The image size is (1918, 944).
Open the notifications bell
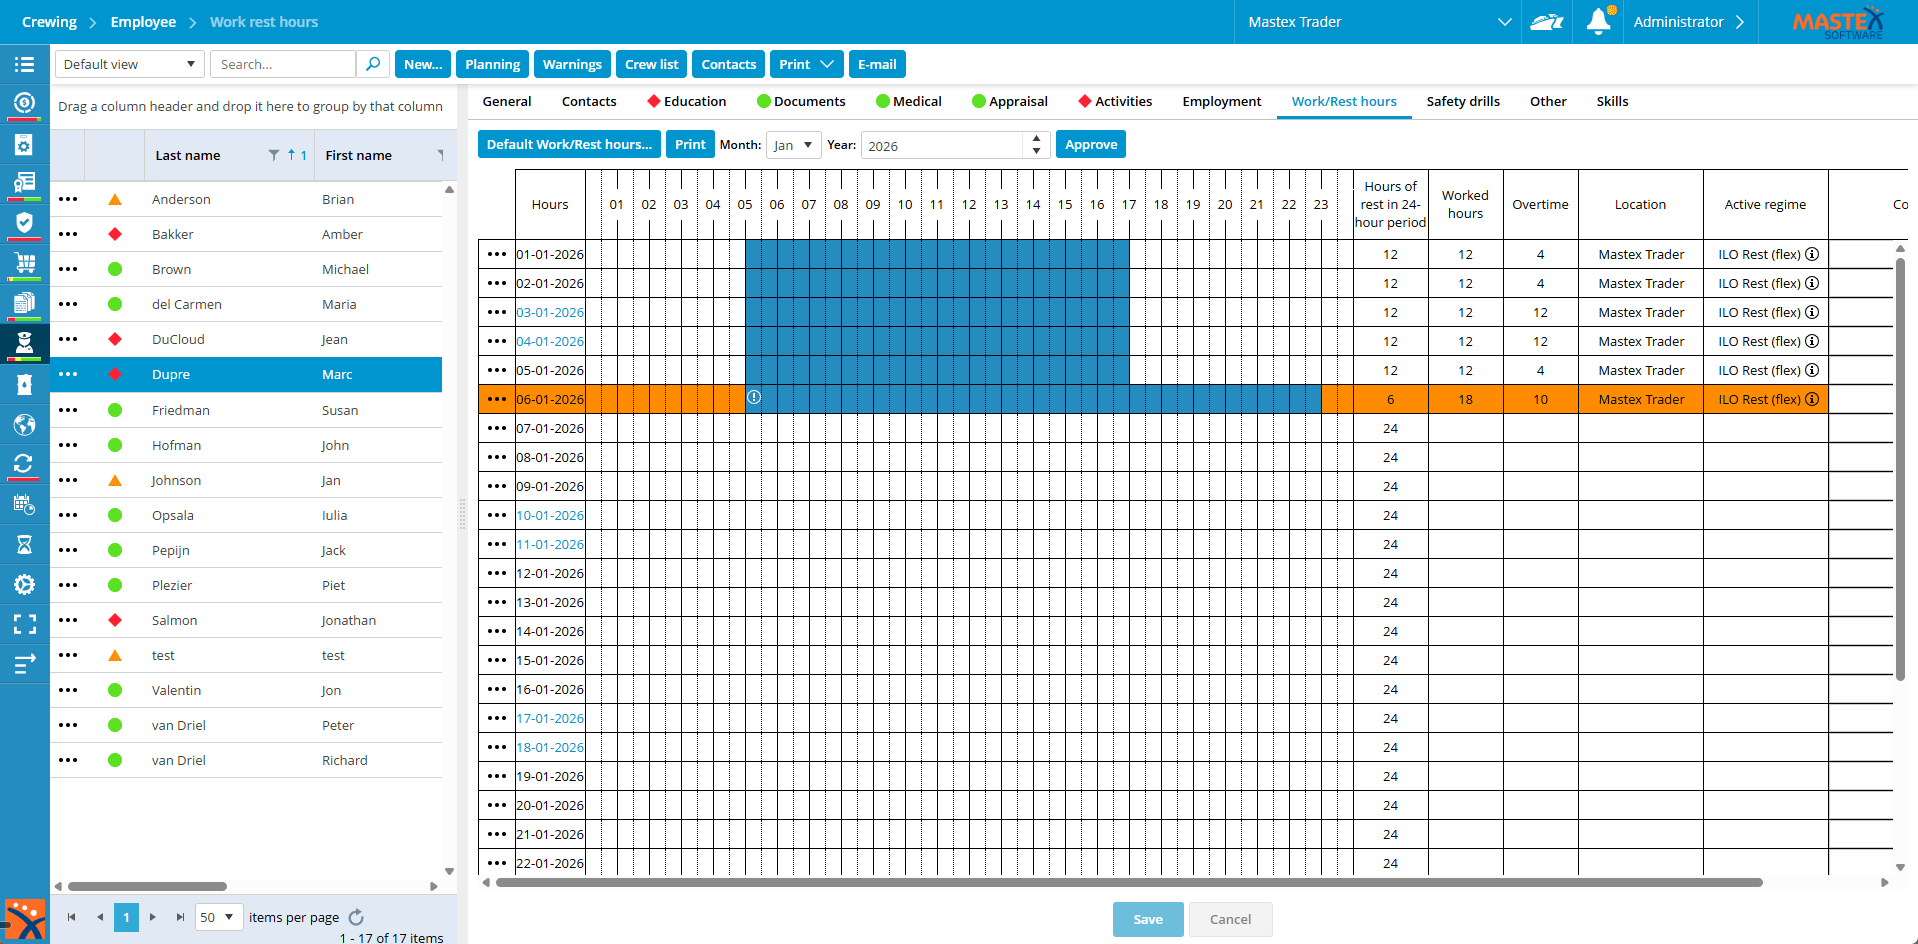(1598, 21)
